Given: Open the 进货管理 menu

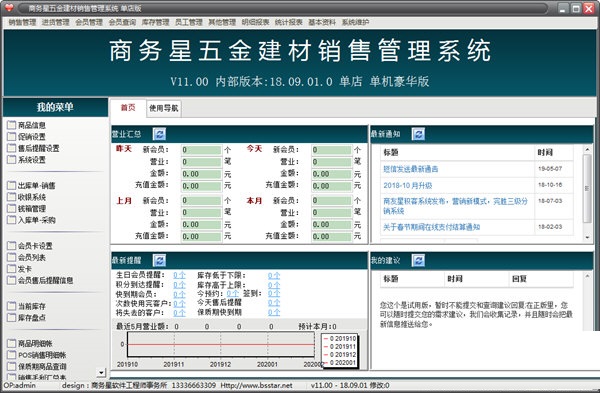Looking at the screenshot, I should click(55, 22).
